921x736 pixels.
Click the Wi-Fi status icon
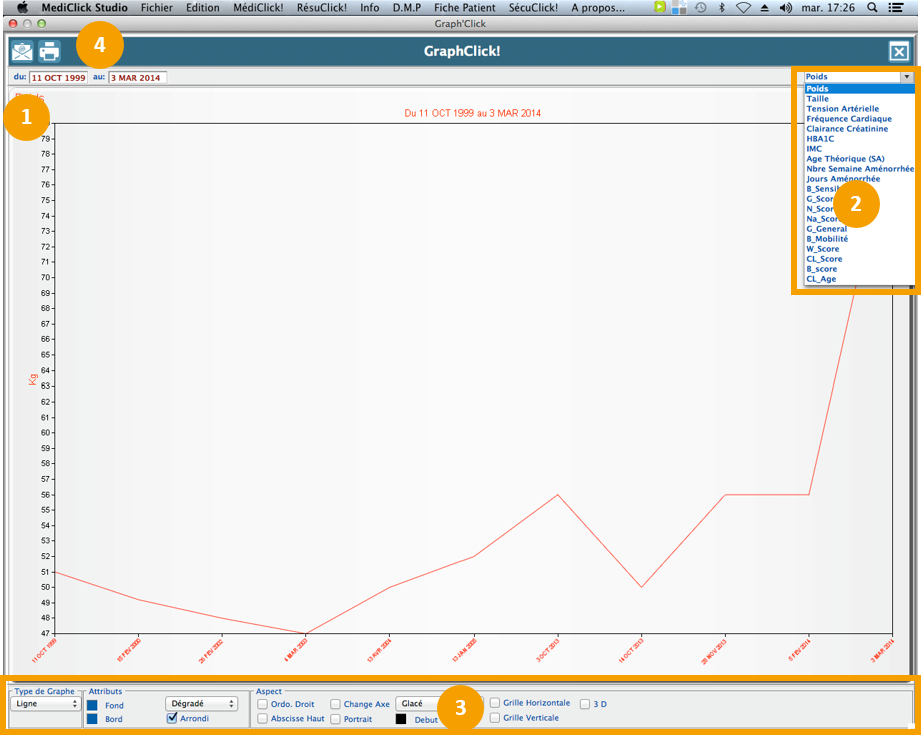[x=743, y=7]
